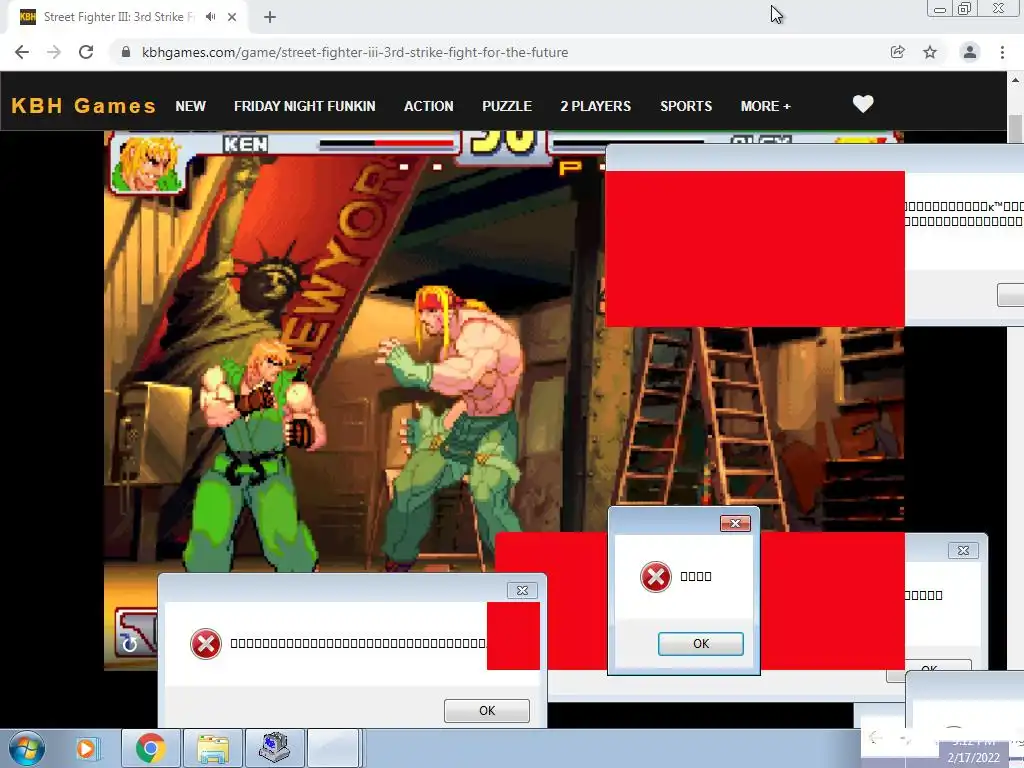Open the NEW games menu
The image size is (1024, 768).
coord(191,106)
